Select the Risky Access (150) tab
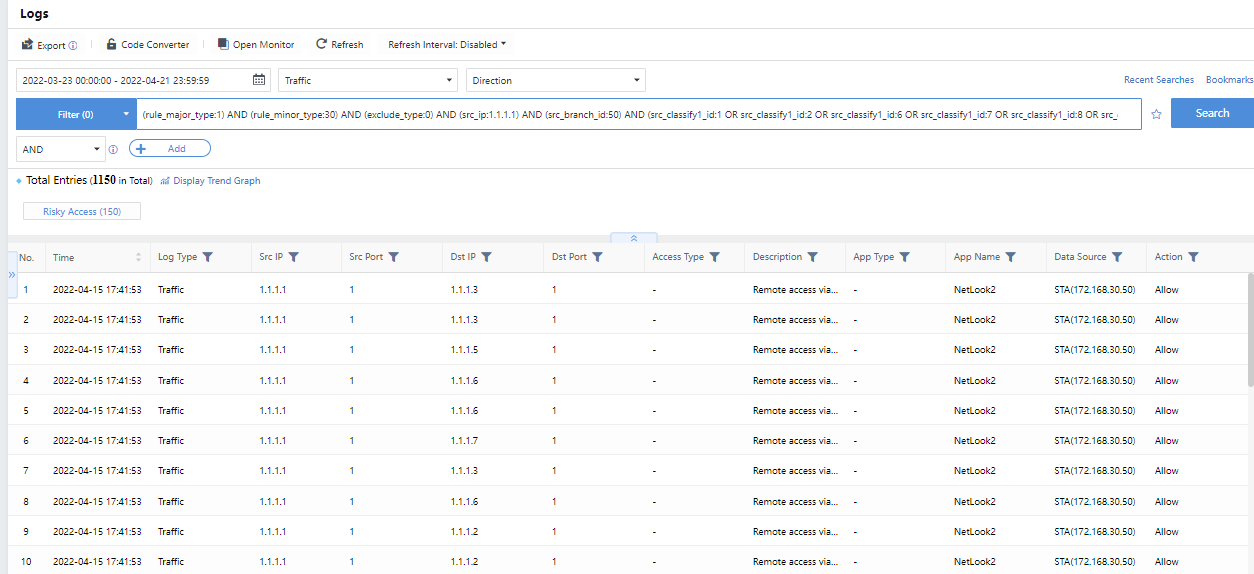Screen dimensions: 1254x574 click(x=82, y=212)
